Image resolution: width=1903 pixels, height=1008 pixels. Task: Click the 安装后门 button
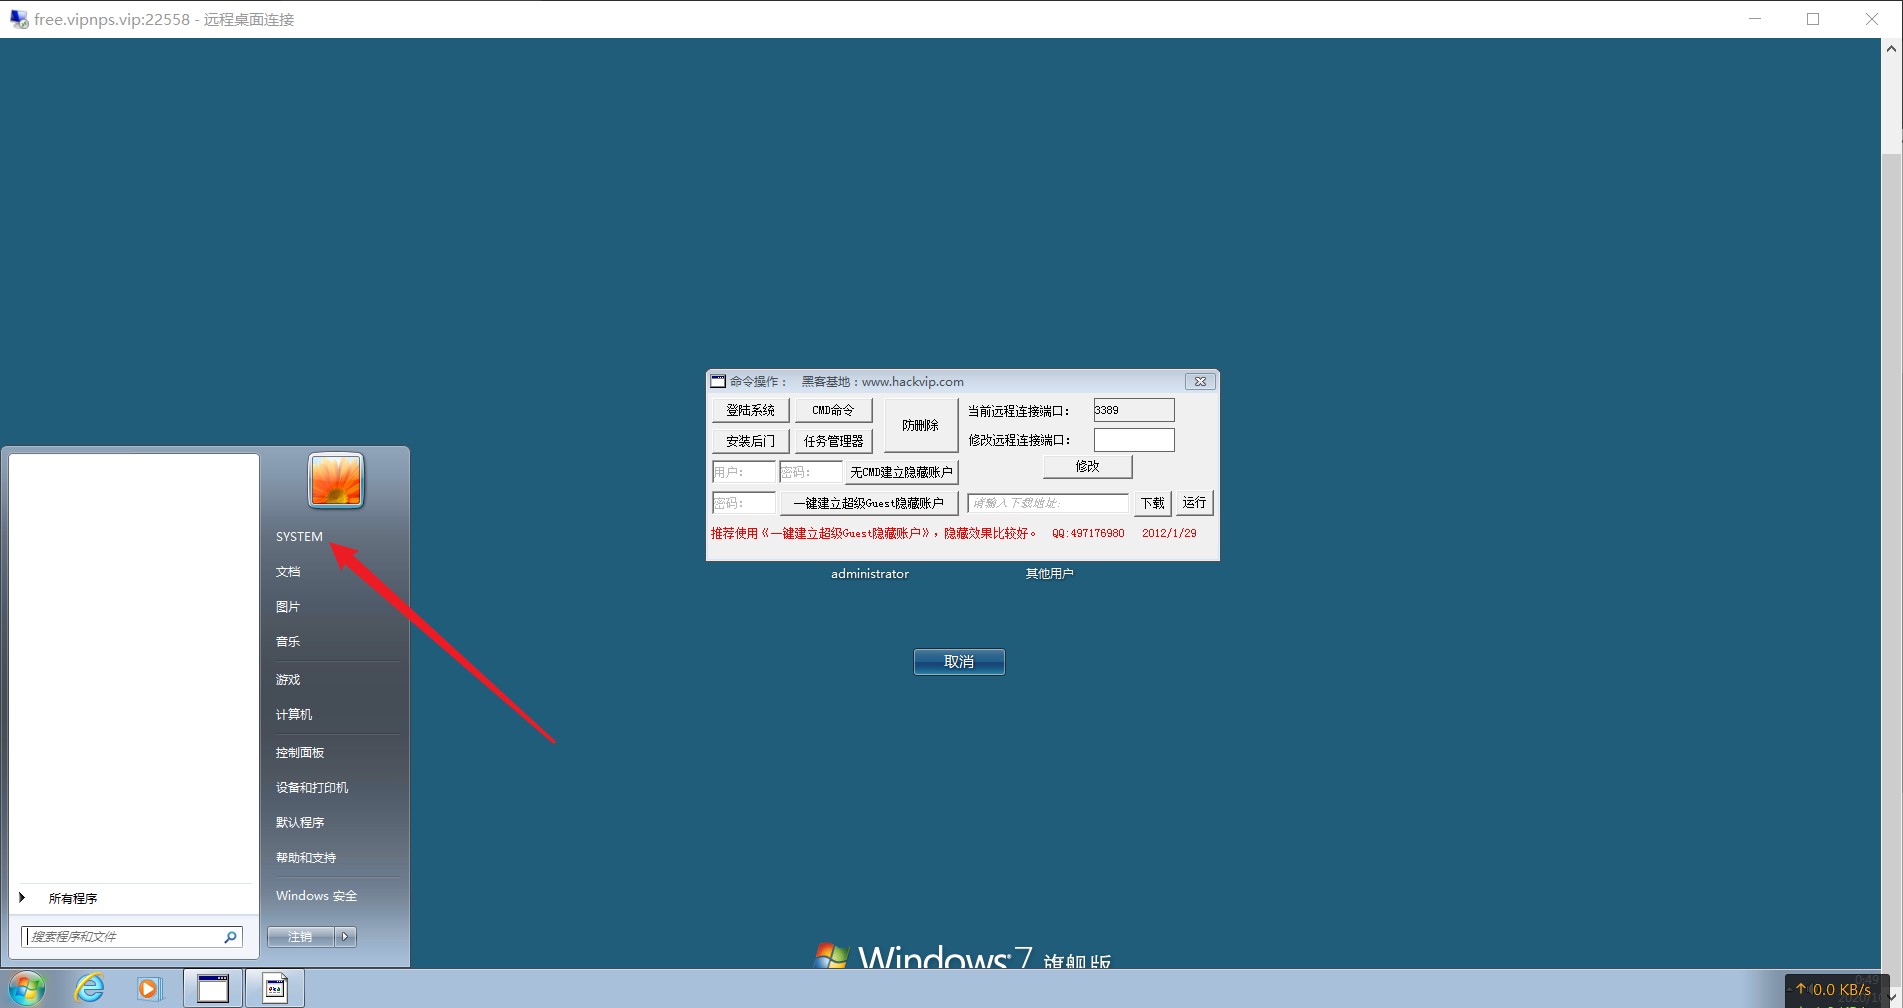750,441
